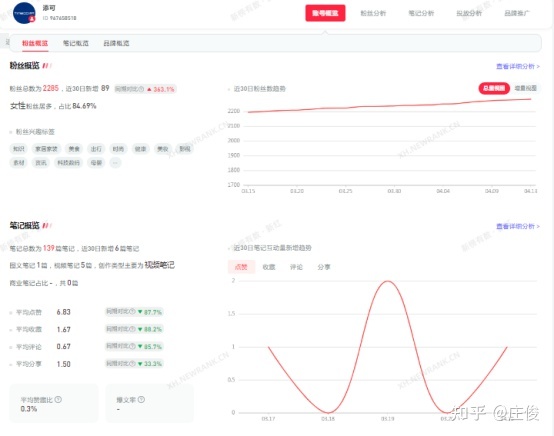This screenshot has width=554, height=436.
Task: Click the 平均收藏 value 1.67
Action: click(64, 329)
